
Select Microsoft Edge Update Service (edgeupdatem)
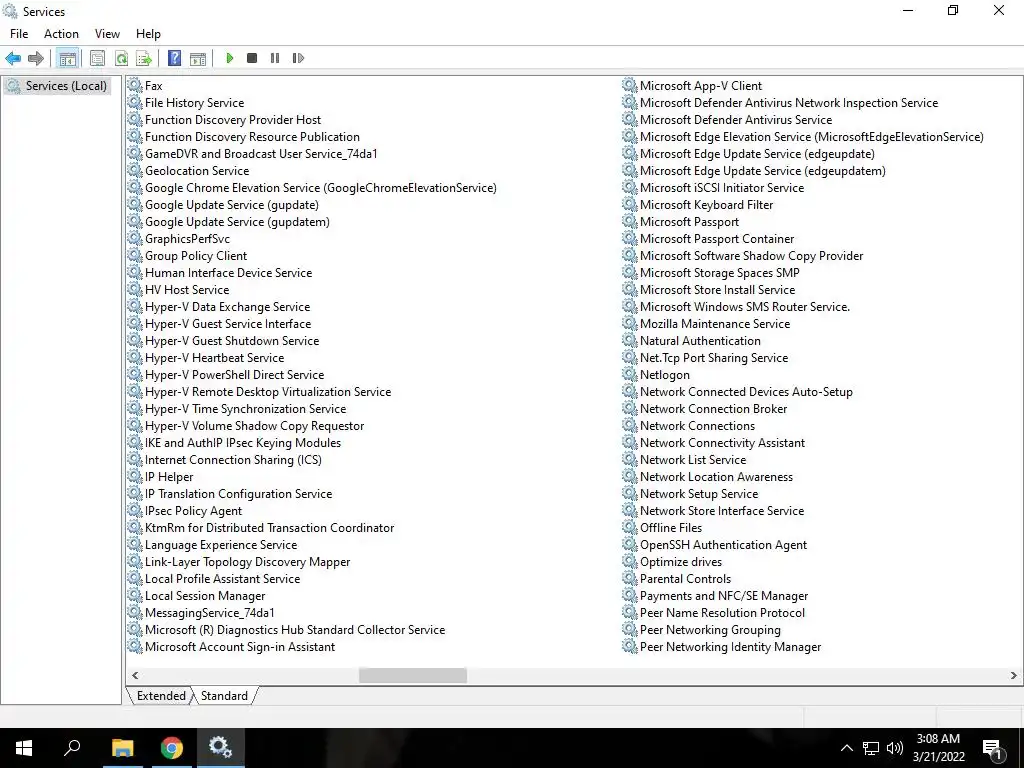coord(763,170)
